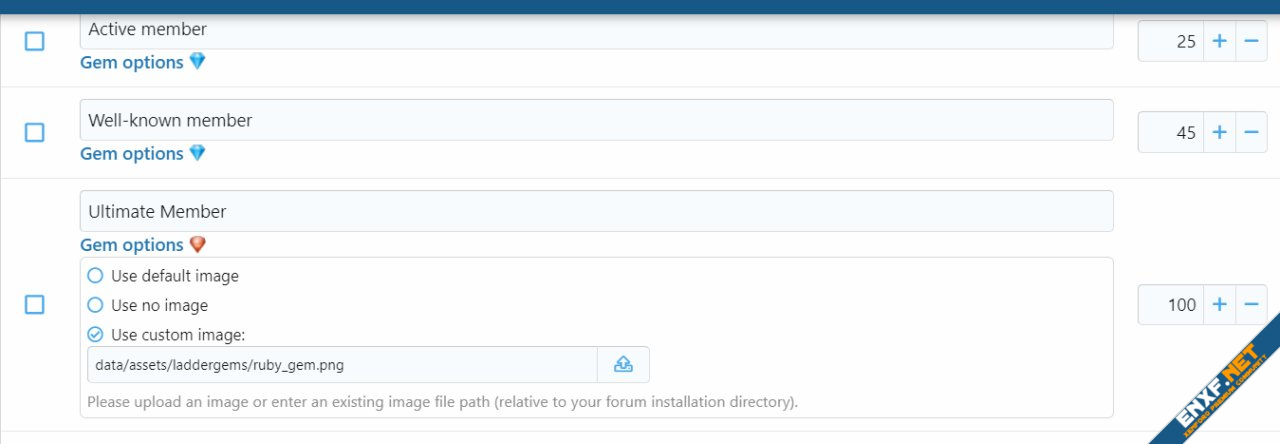
Task: Click the blue gem icon under Well-known member
Action: pos(197,153)
